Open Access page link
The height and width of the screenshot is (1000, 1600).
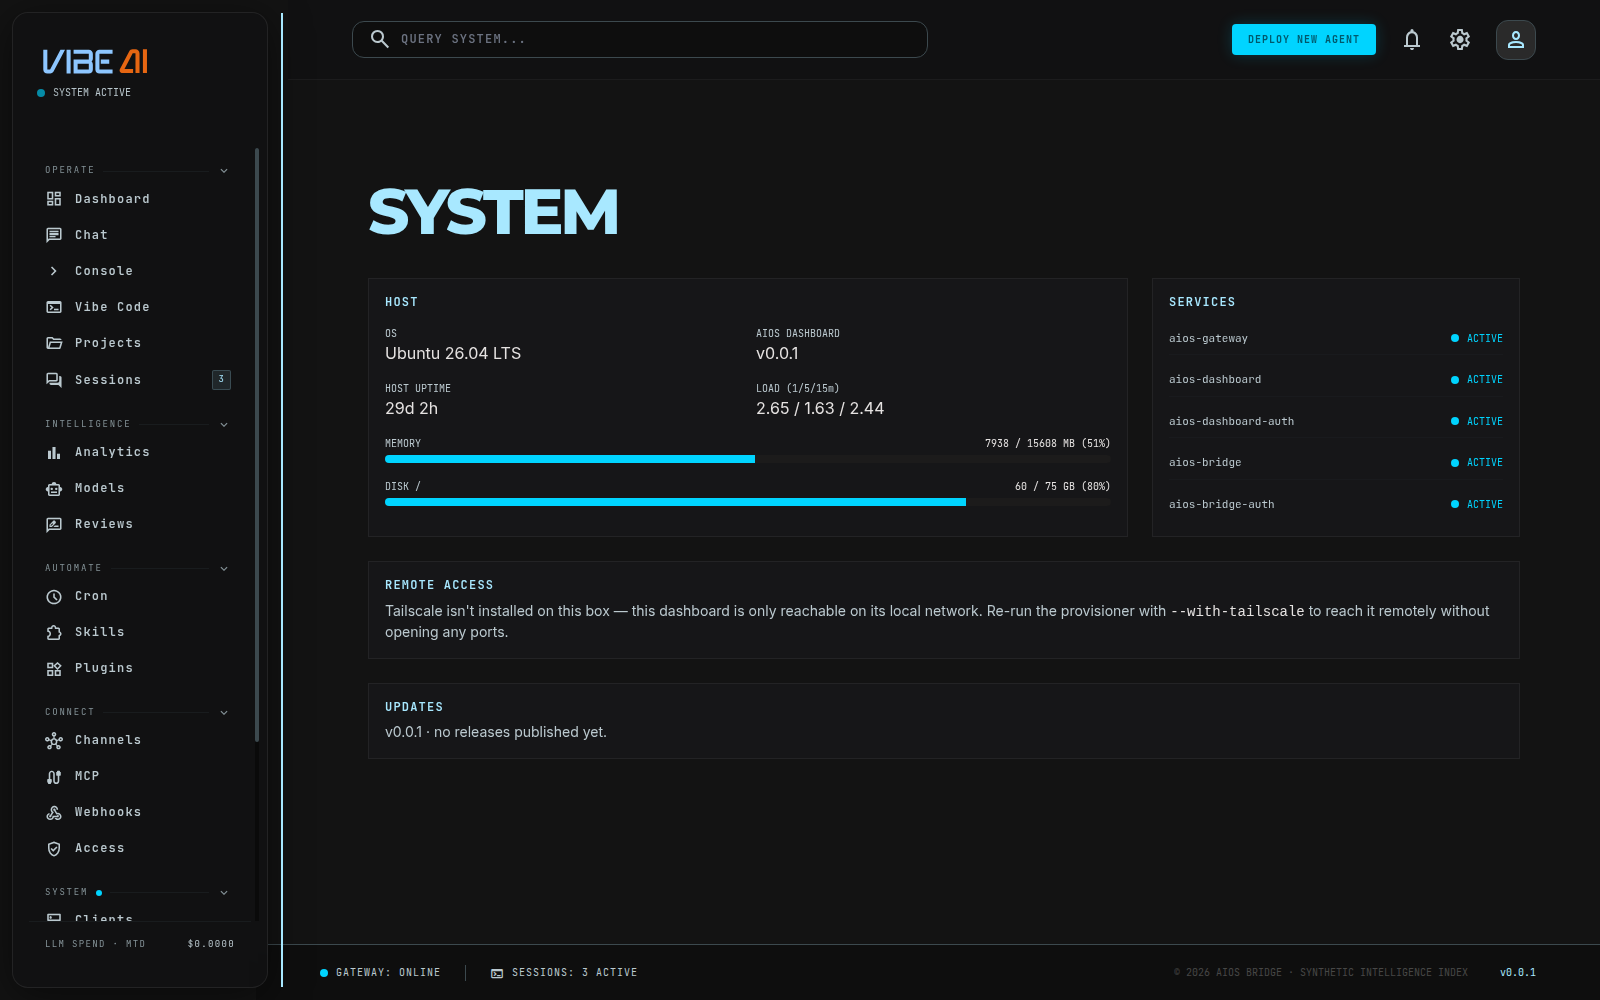138,848
